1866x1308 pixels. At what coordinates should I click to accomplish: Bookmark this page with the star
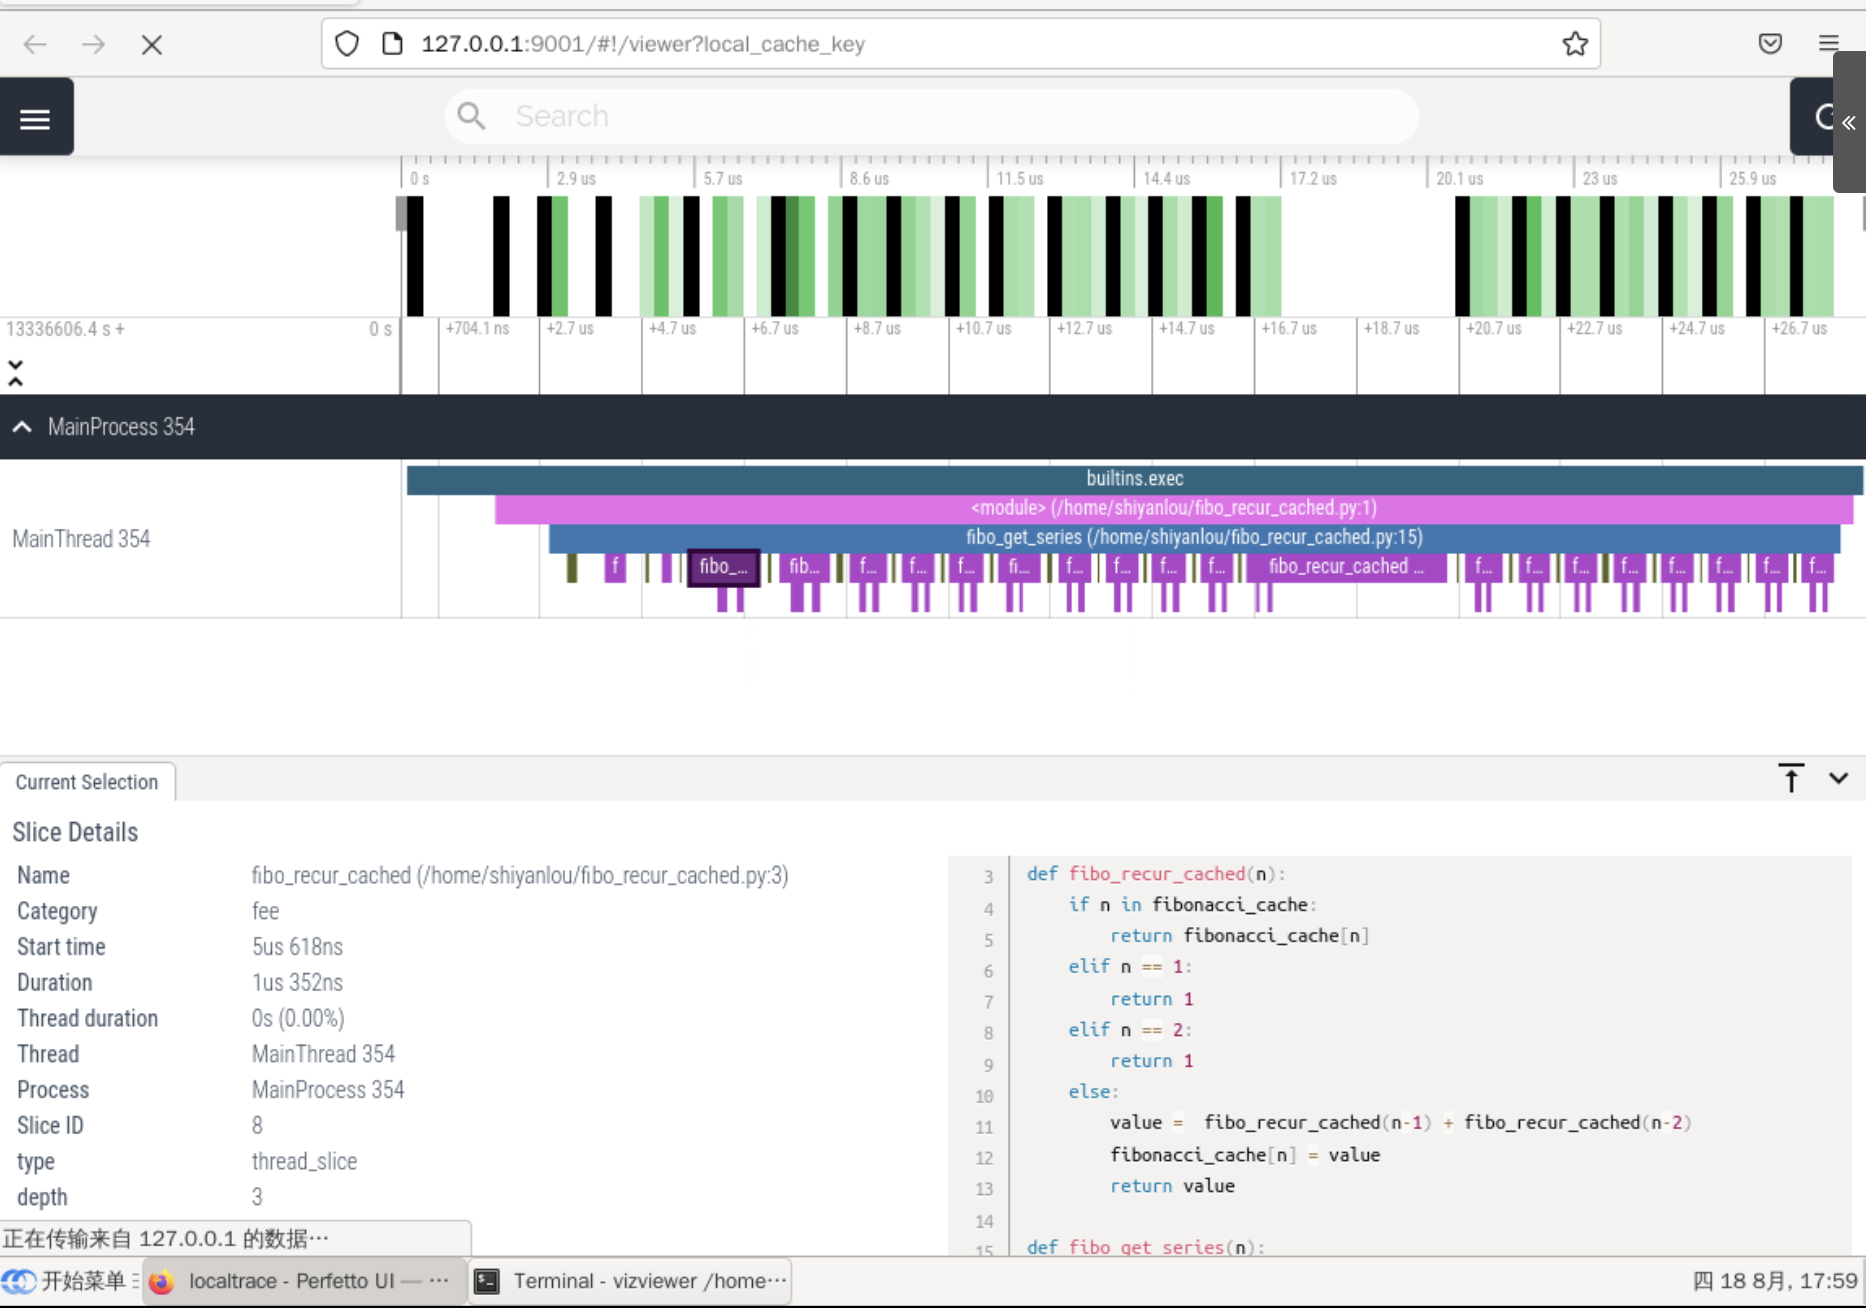point(1575,44)
